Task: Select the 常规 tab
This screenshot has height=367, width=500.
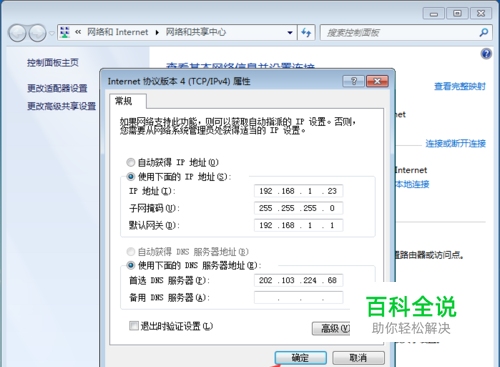Action: [x=128, y=101]
